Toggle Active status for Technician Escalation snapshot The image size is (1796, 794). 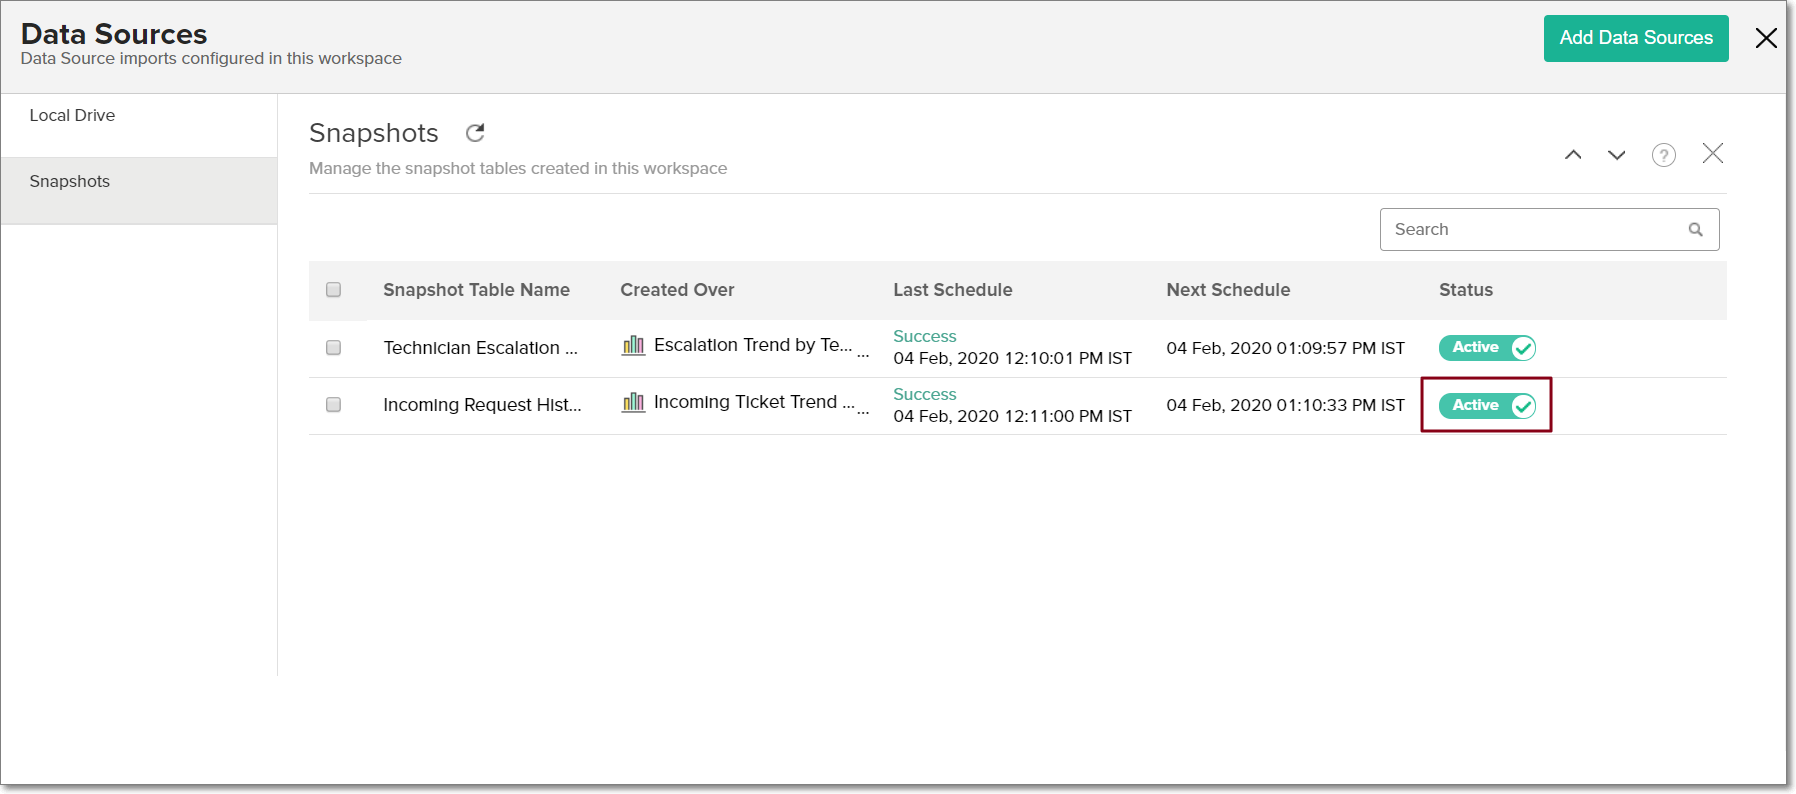[x=1487, y=348]
